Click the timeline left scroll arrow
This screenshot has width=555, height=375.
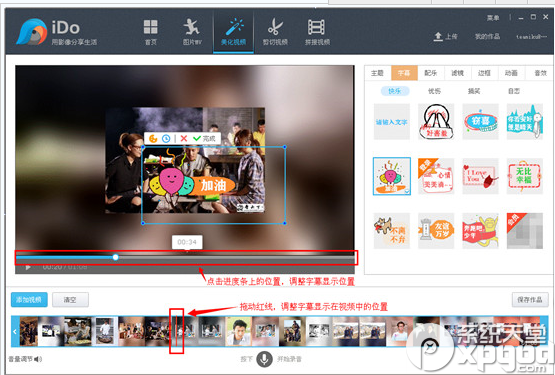tap(15, 331)
